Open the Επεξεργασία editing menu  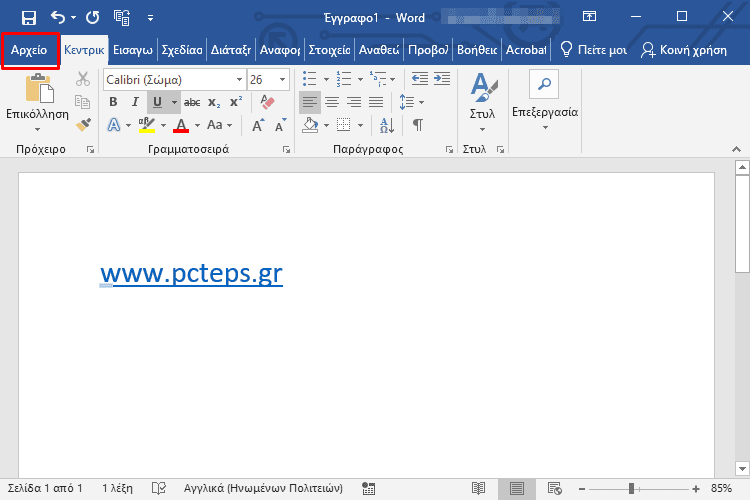coord(545,101)
